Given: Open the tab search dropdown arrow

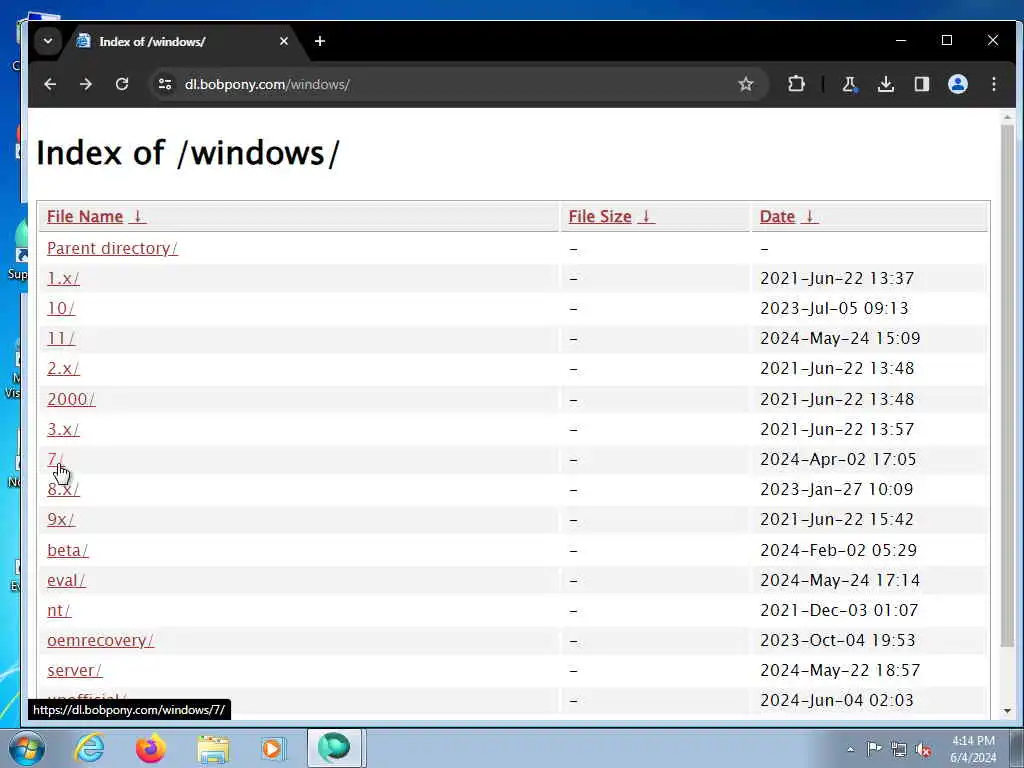Looking at the screenshot, I should coord(48,41).
